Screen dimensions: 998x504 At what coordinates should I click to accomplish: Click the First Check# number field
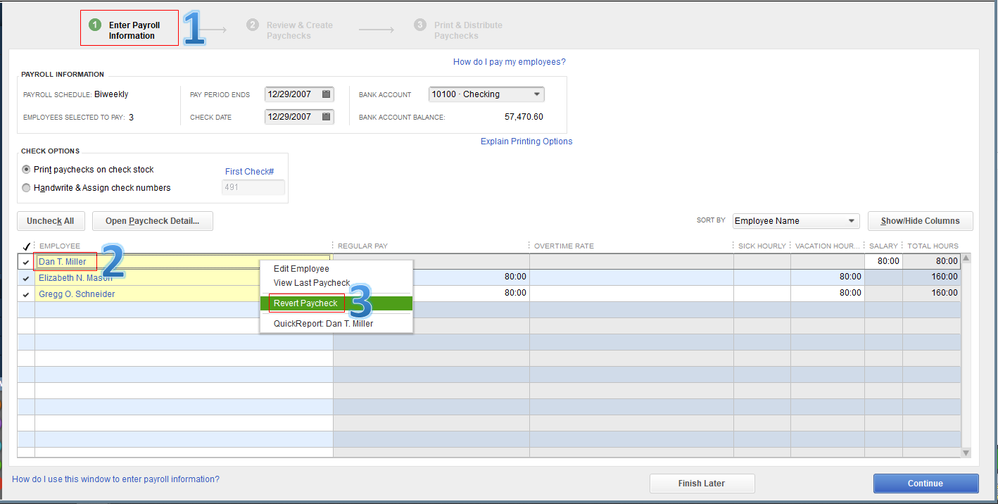[x=254, y=187]
